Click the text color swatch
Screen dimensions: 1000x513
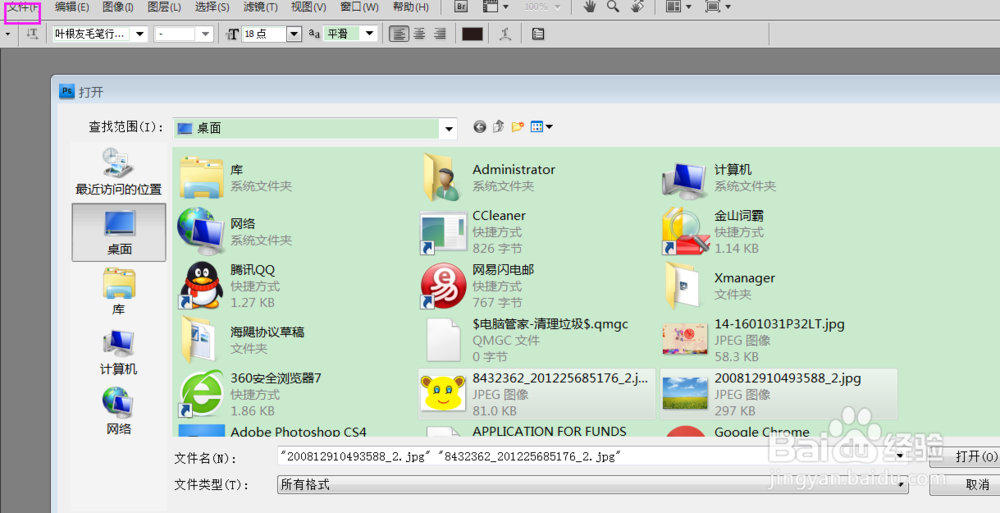[x=472, y=34]
